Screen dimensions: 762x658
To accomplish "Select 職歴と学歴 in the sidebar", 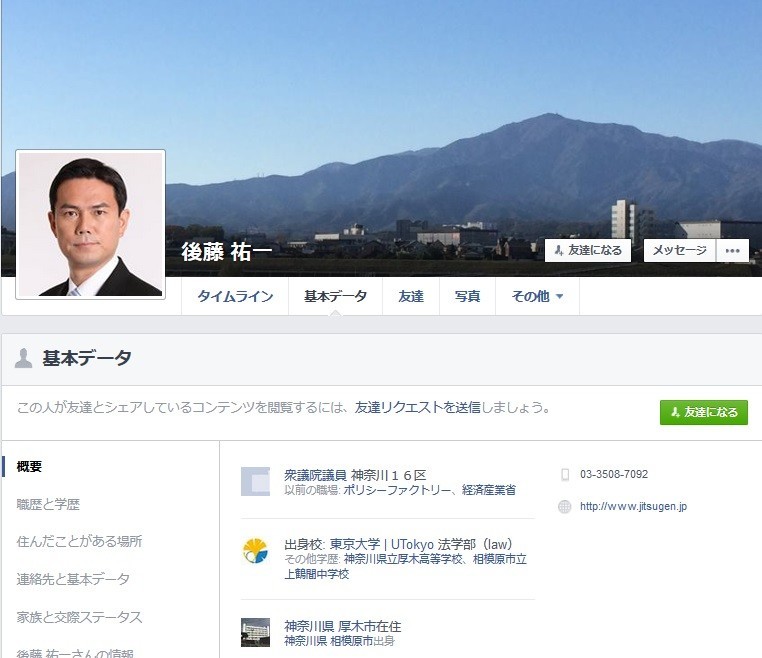I will (x=48, y=504).
